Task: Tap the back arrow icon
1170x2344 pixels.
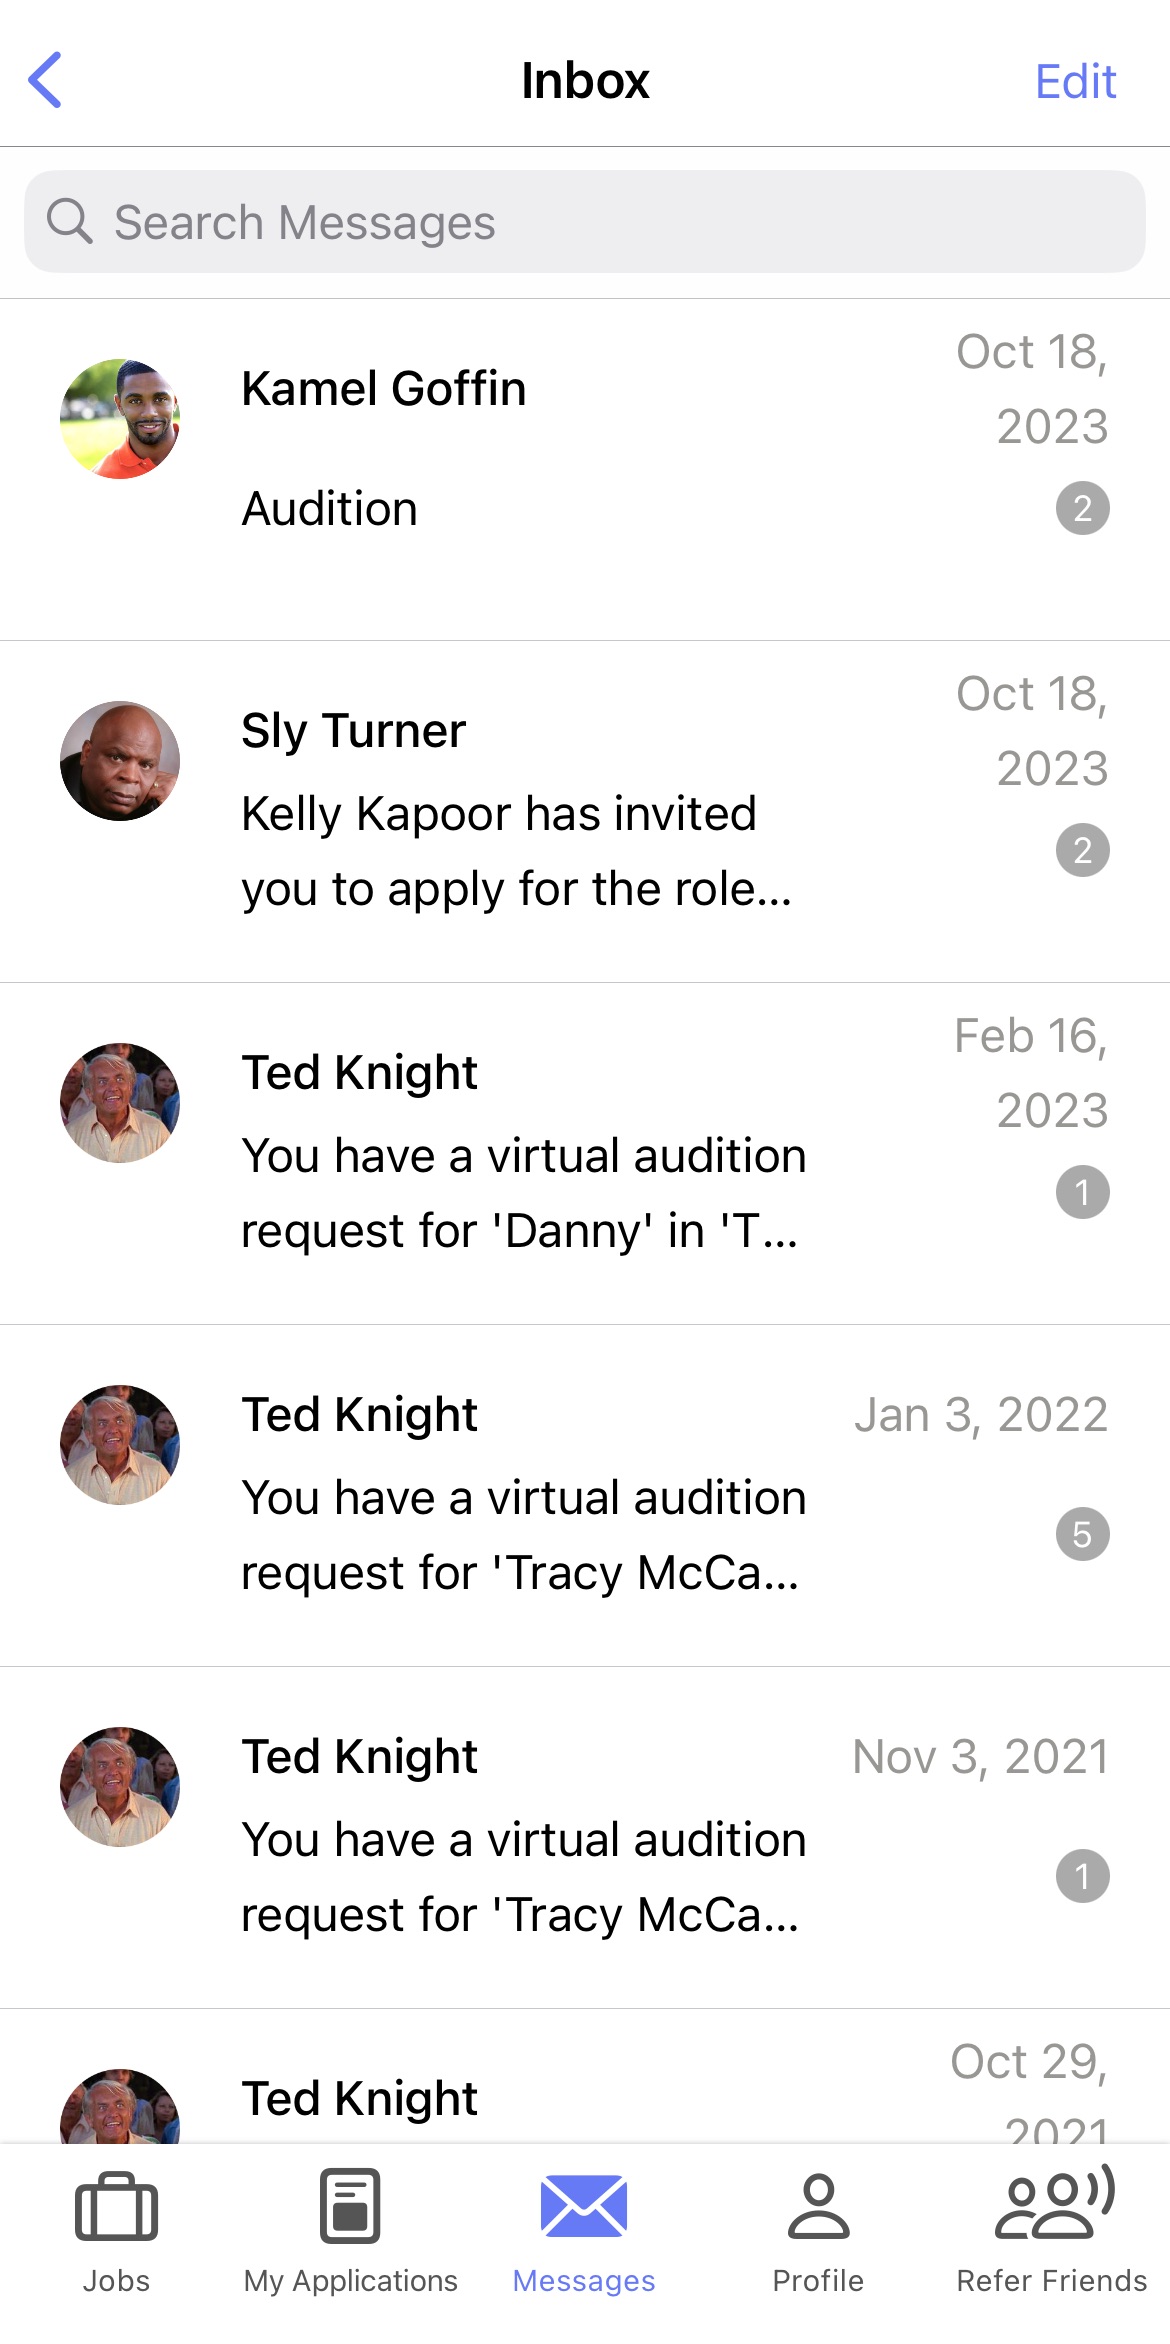Action: click(45, 80)
